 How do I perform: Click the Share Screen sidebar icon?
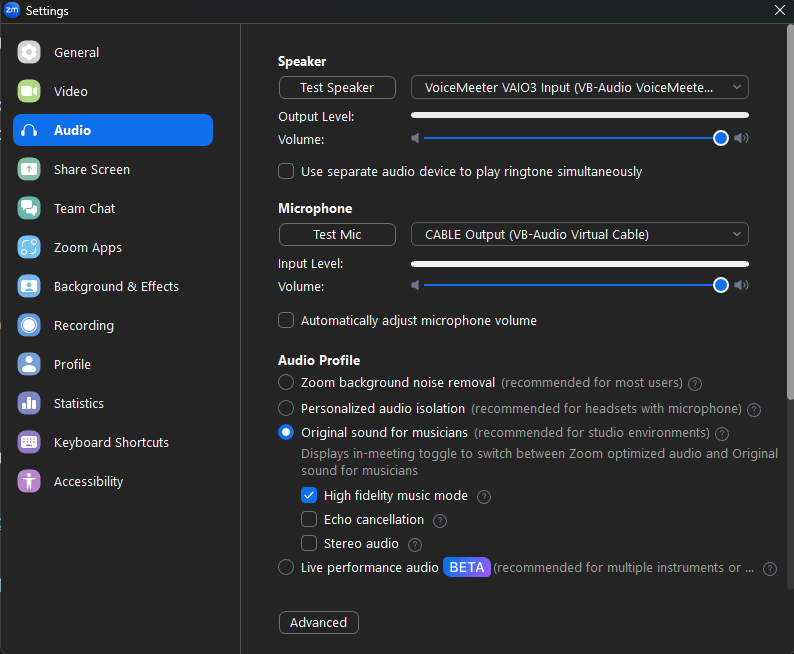[x=29, y=169]
